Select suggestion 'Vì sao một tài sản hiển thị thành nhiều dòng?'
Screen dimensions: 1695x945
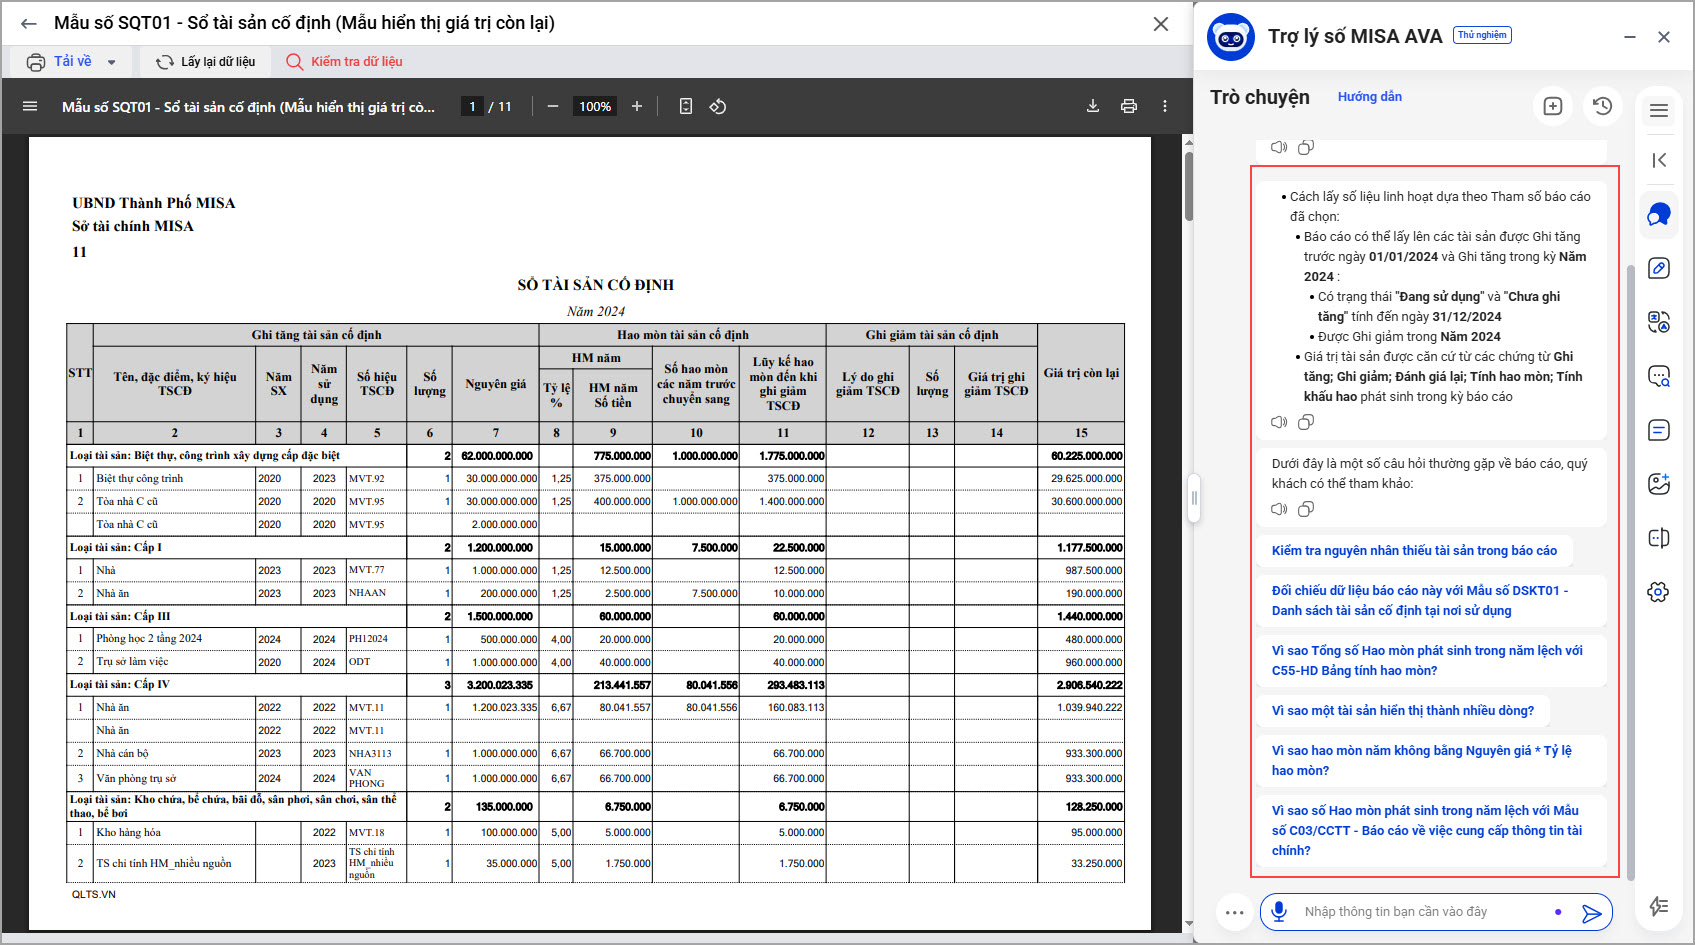[x=1402, y=711]
